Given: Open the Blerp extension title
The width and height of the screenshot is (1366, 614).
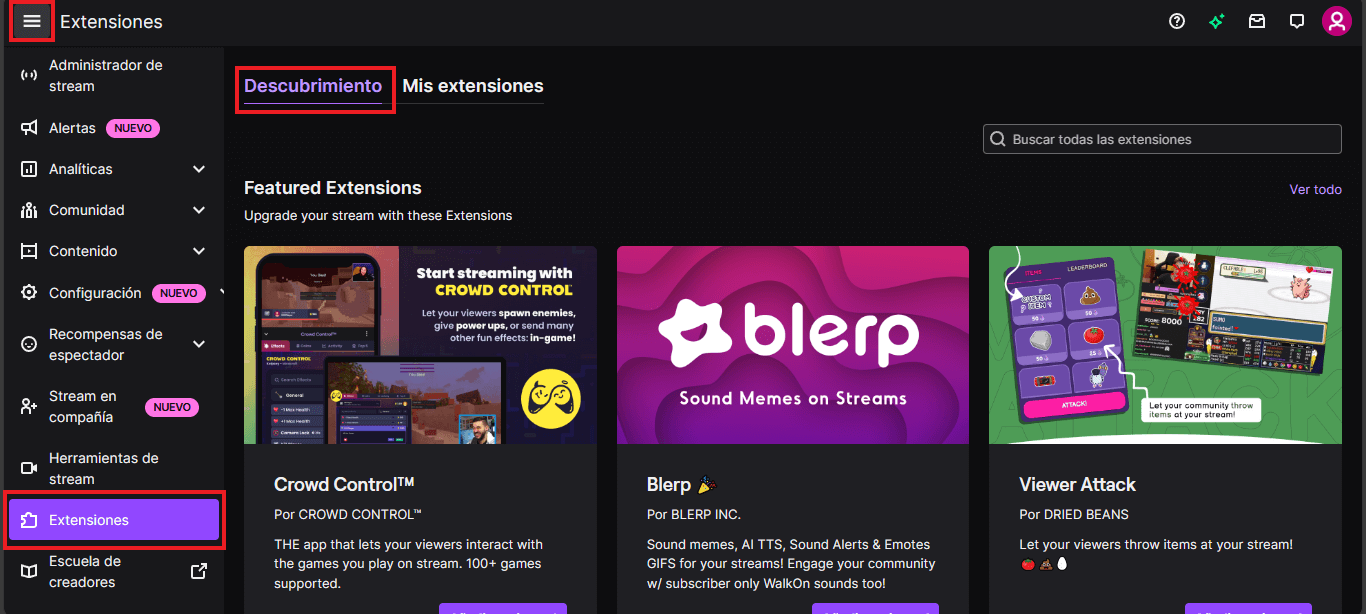Looking at the screenshot, I should [x=680, y=484].
